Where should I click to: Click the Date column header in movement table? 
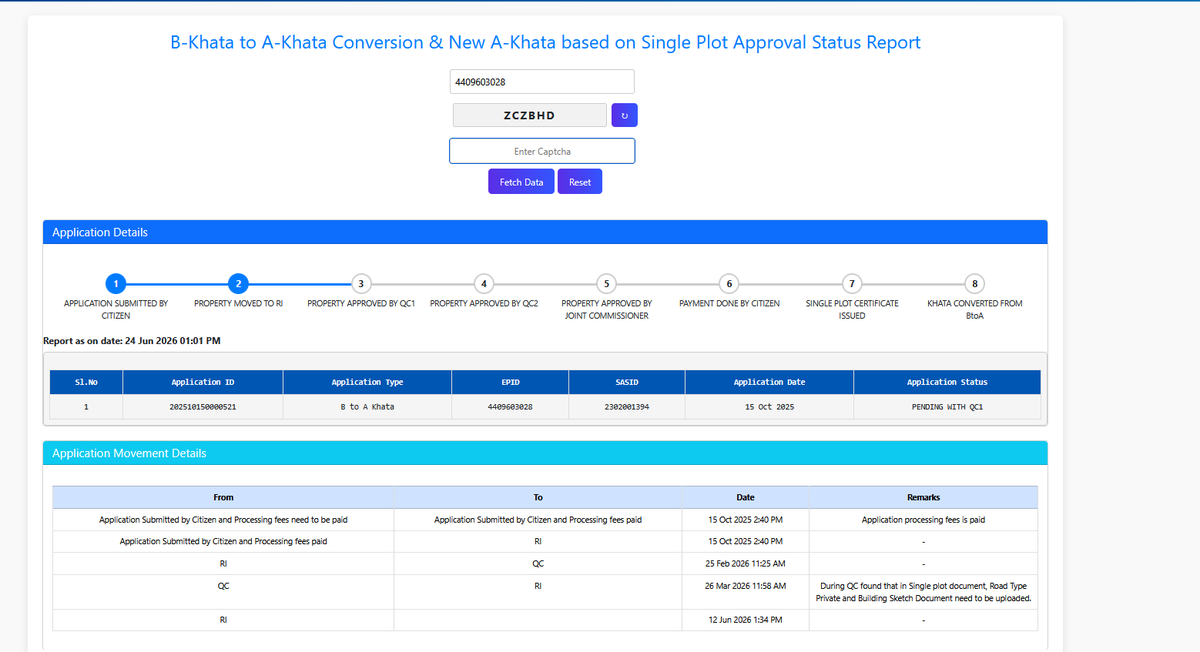(746, 497)
